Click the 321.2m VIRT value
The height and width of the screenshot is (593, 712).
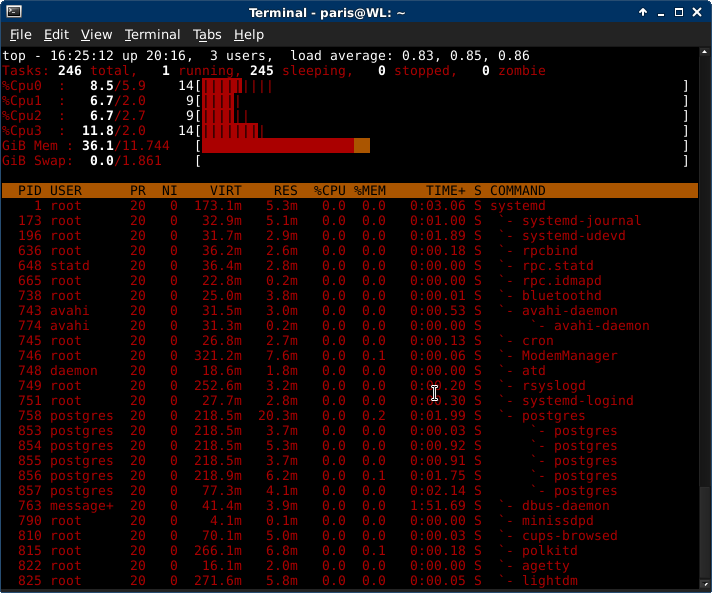click(x=218, y=356)
